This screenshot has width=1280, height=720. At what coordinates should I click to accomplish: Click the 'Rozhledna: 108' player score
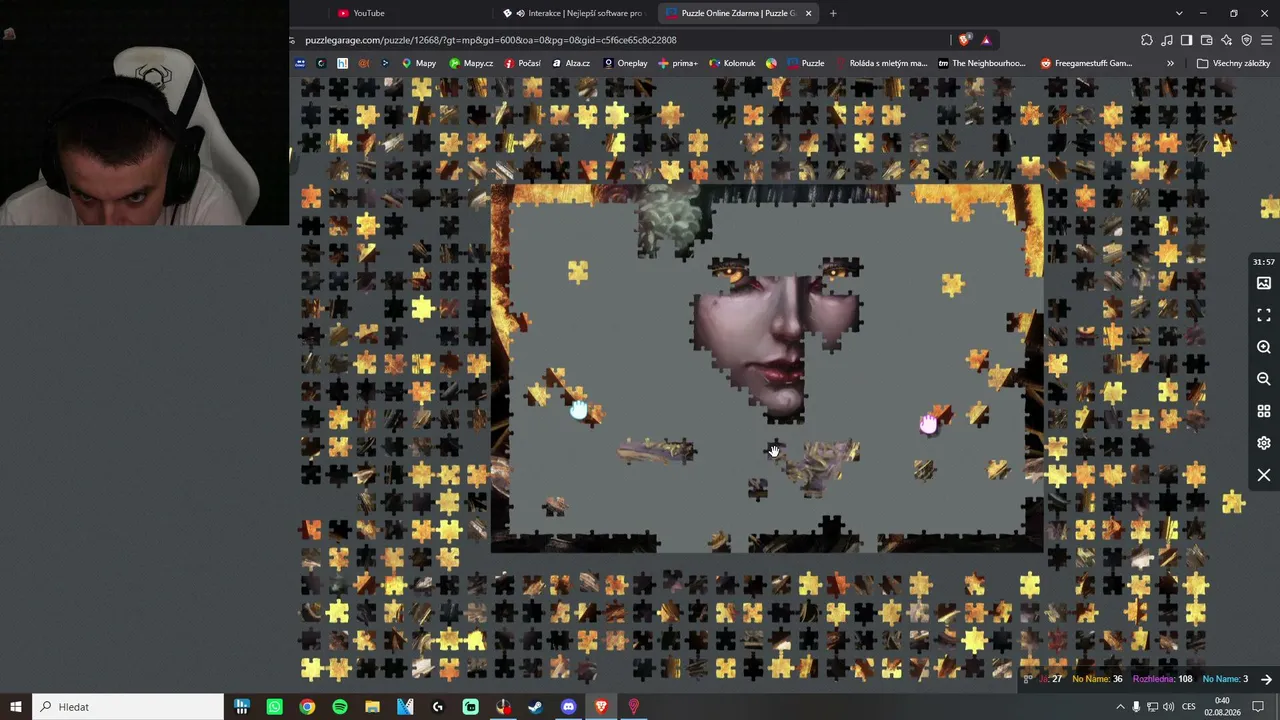point(1162,680)
